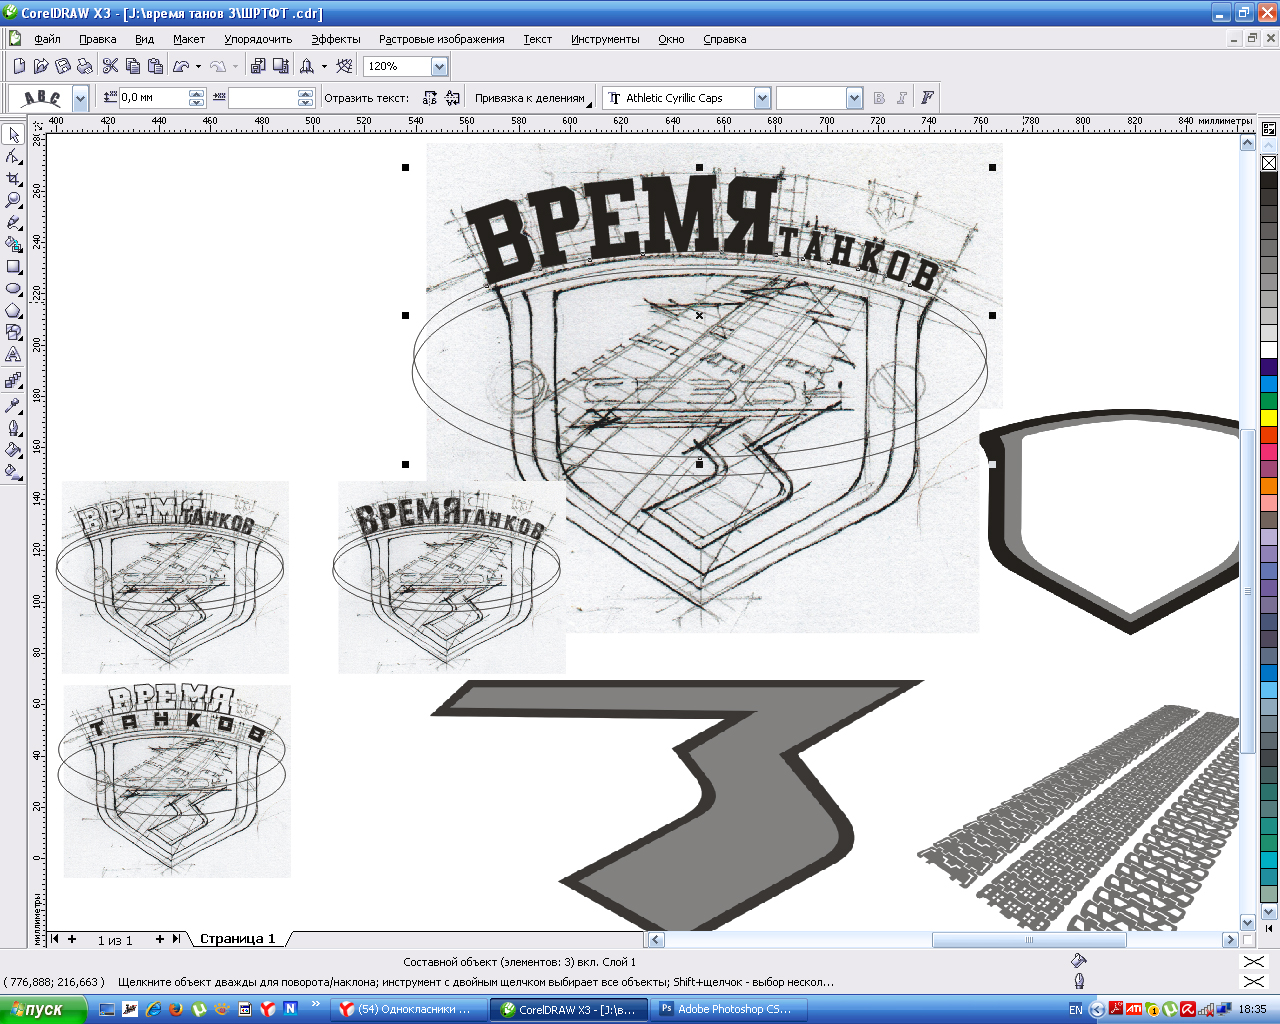Go to the first page navigation button
The height and width of the screenshot is (1024, 1280).
55,939
